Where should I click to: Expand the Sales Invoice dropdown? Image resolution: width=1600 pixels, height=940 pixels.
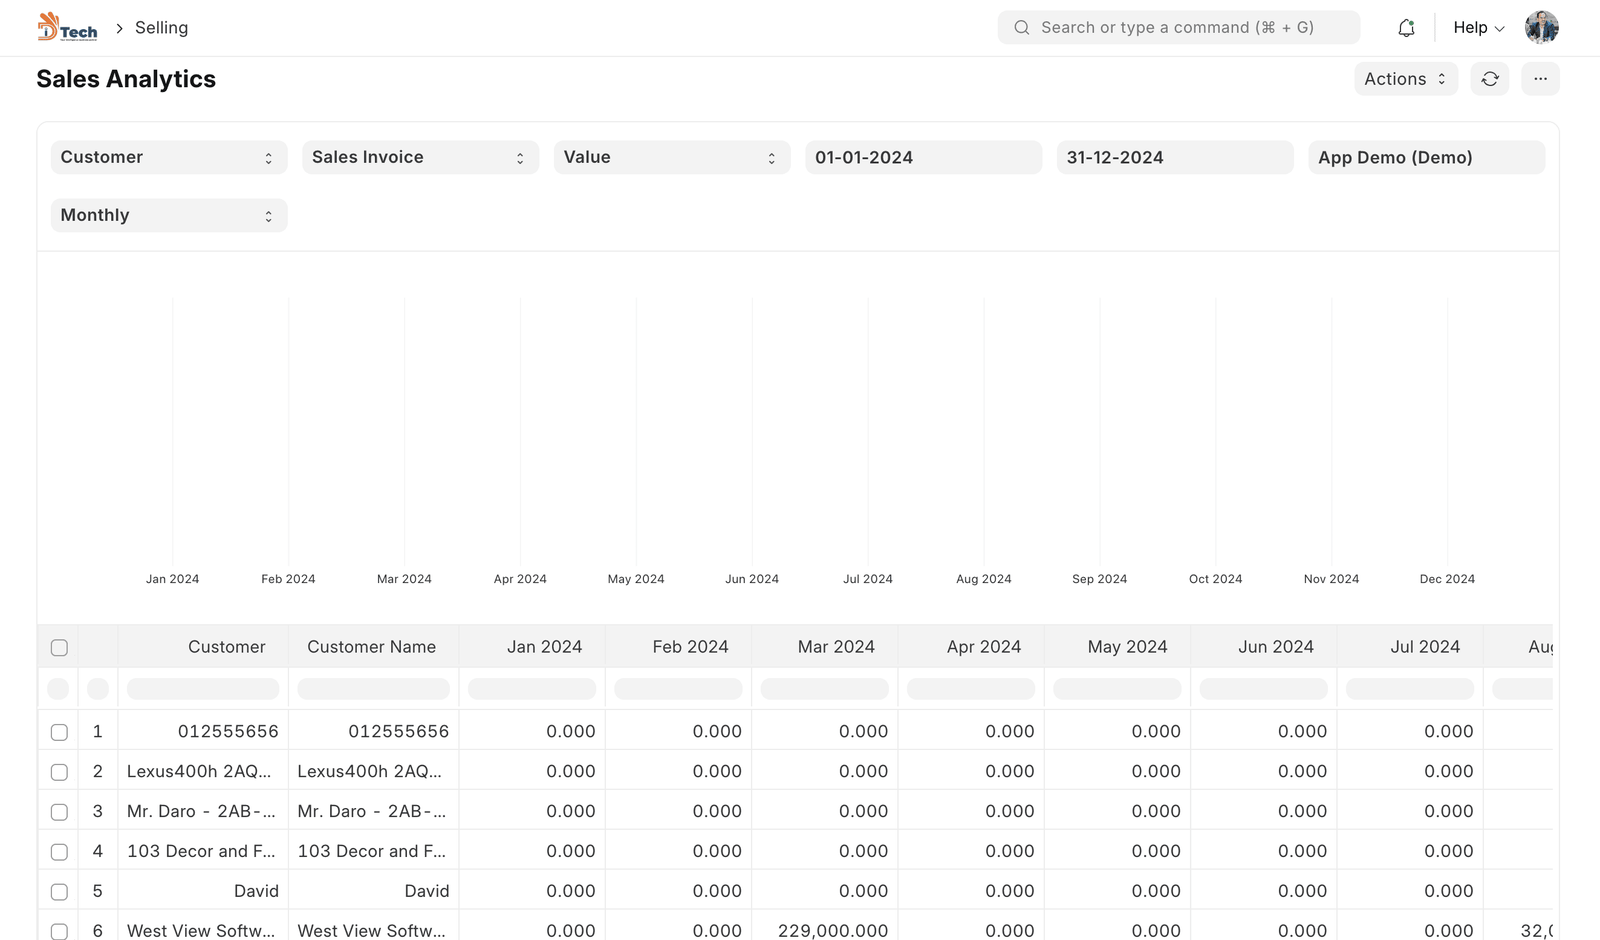point(420,158)
